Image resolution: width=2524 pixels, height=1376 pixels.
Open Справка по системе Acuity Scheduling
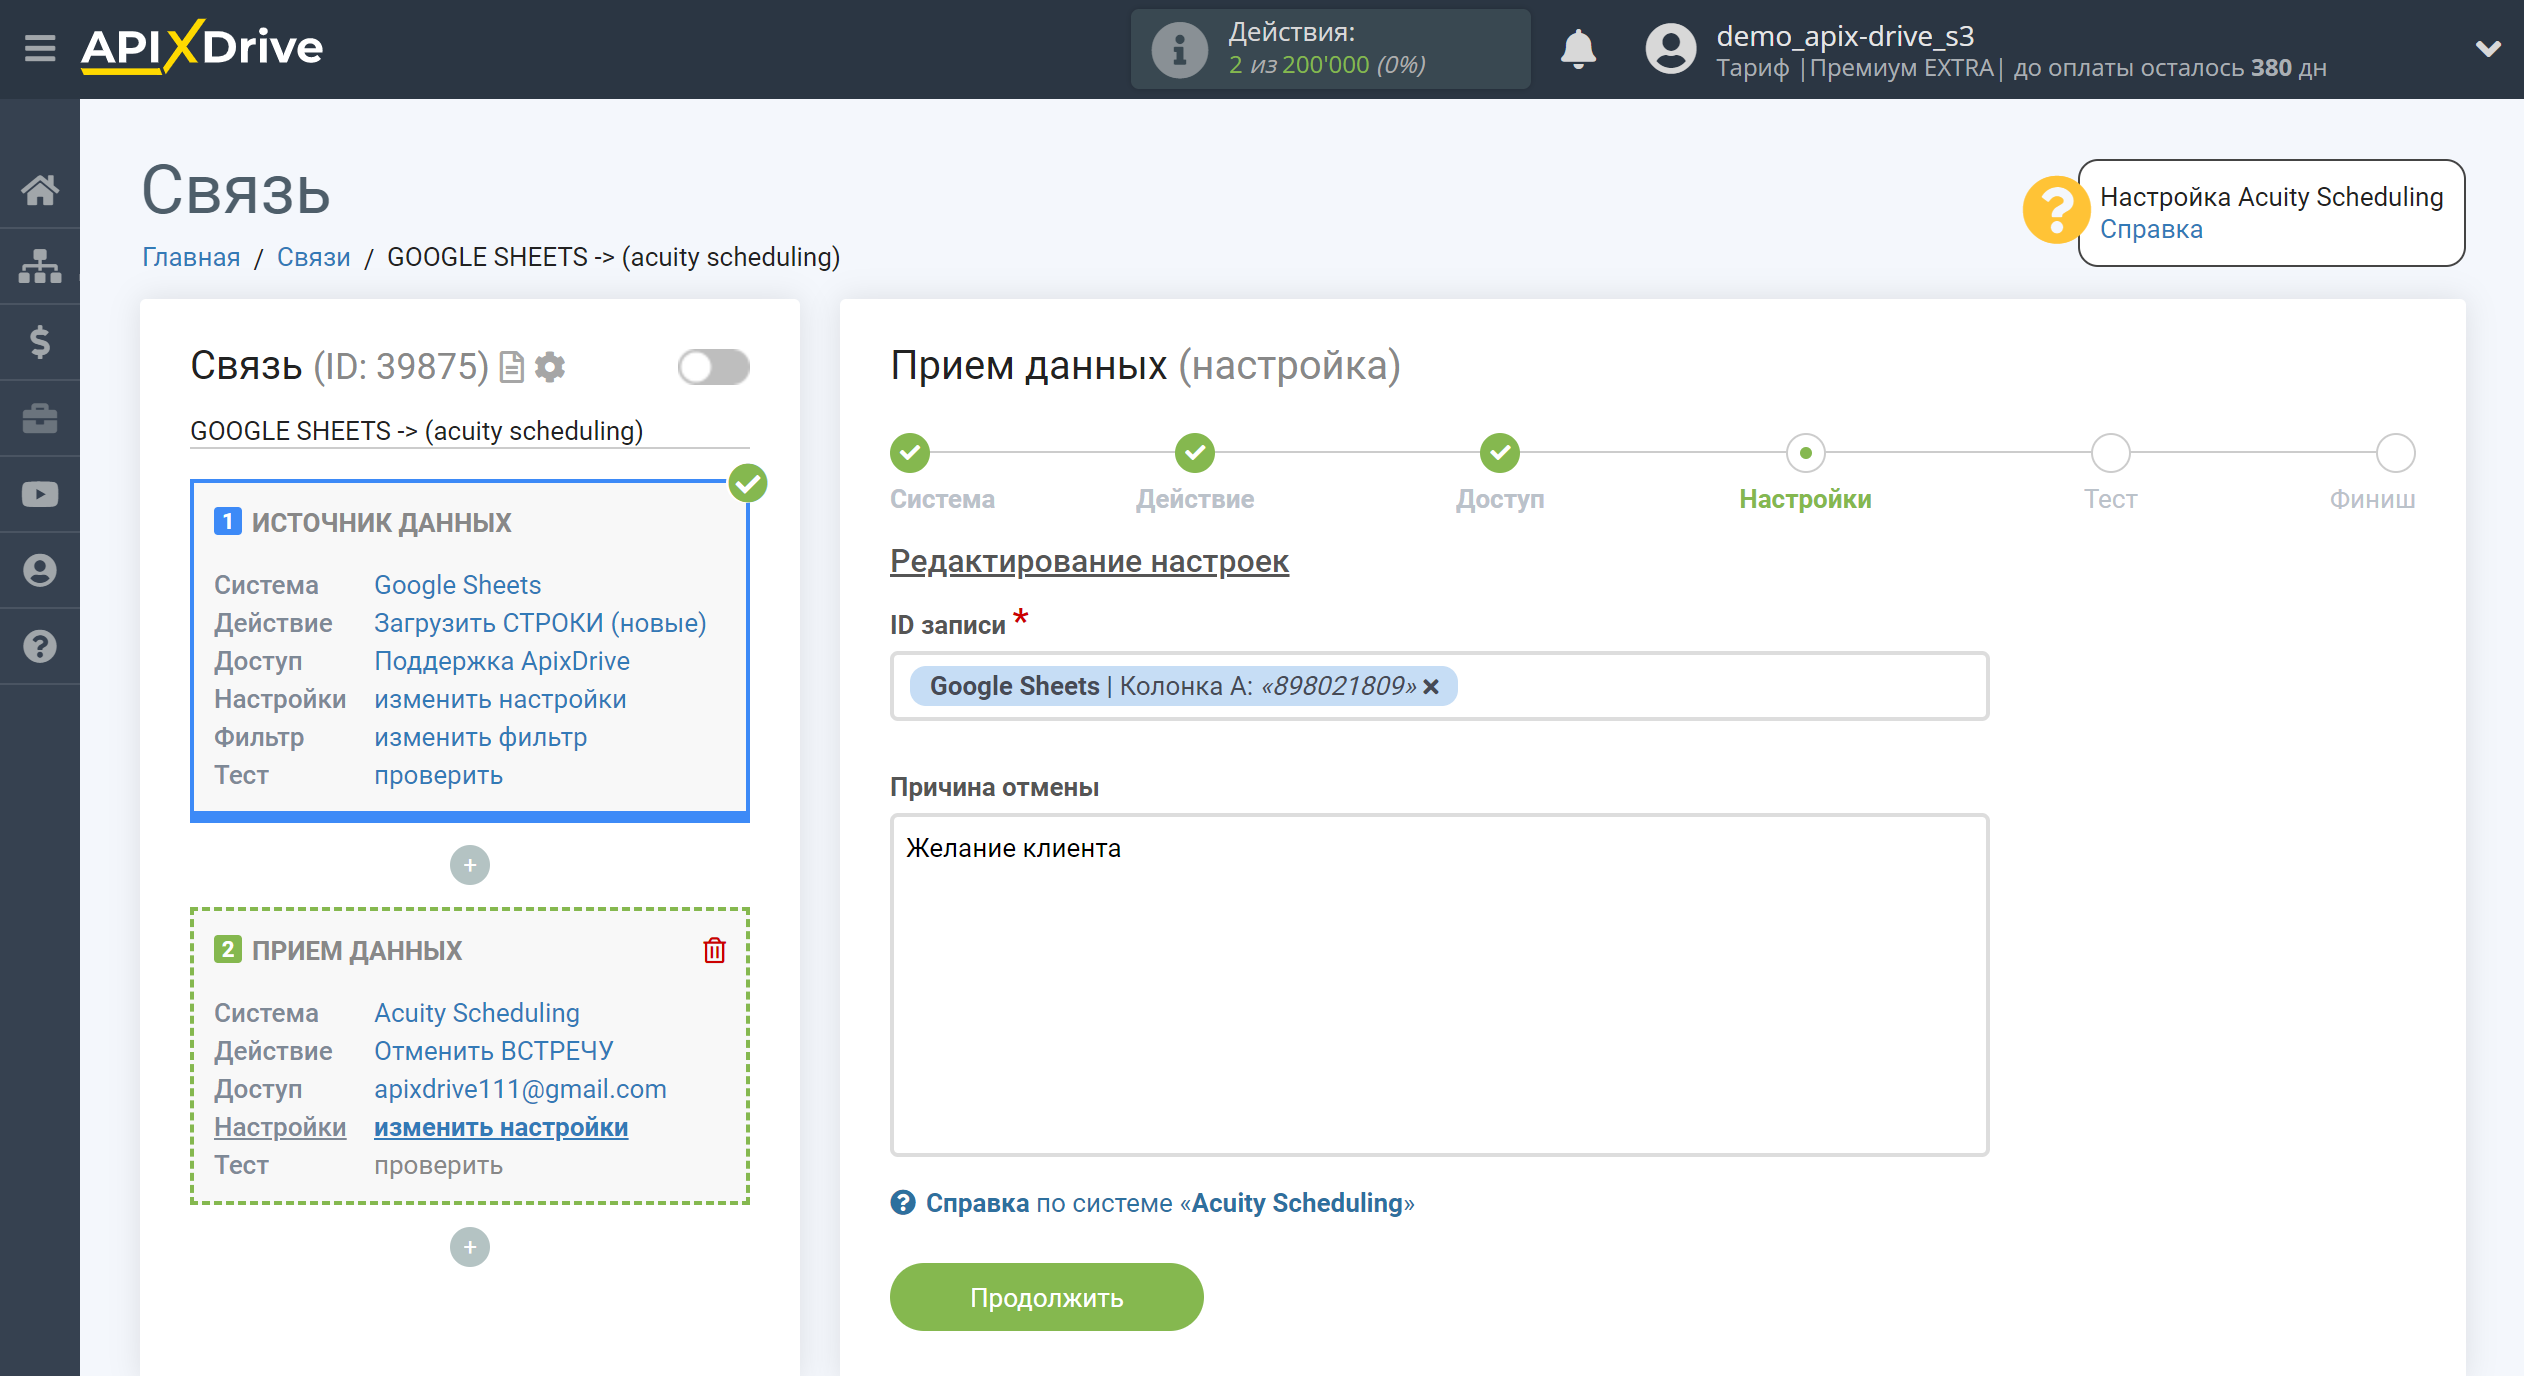pos(1169,1203)
